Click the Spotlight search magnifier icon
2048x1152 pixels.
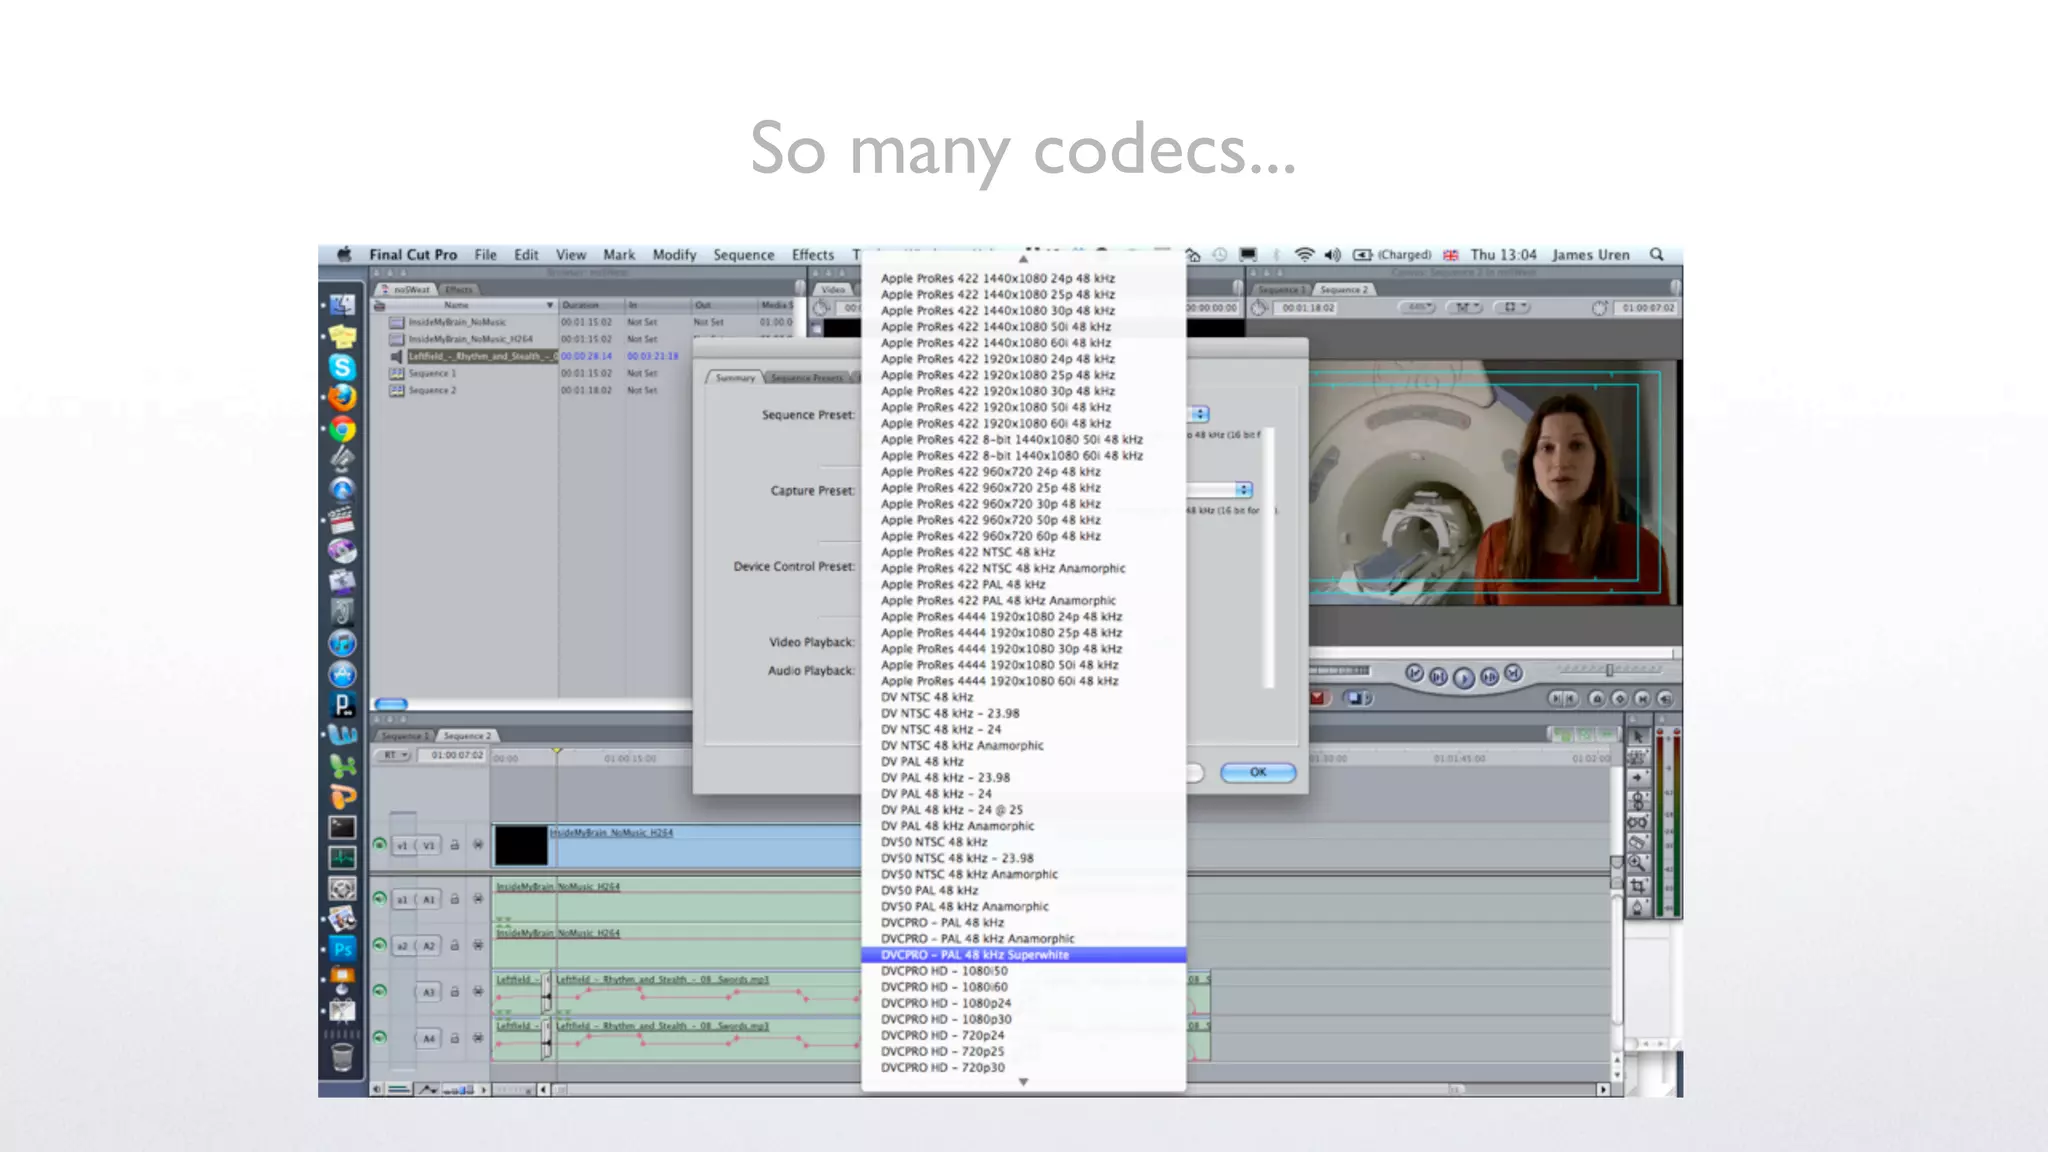pos(1657,255)
